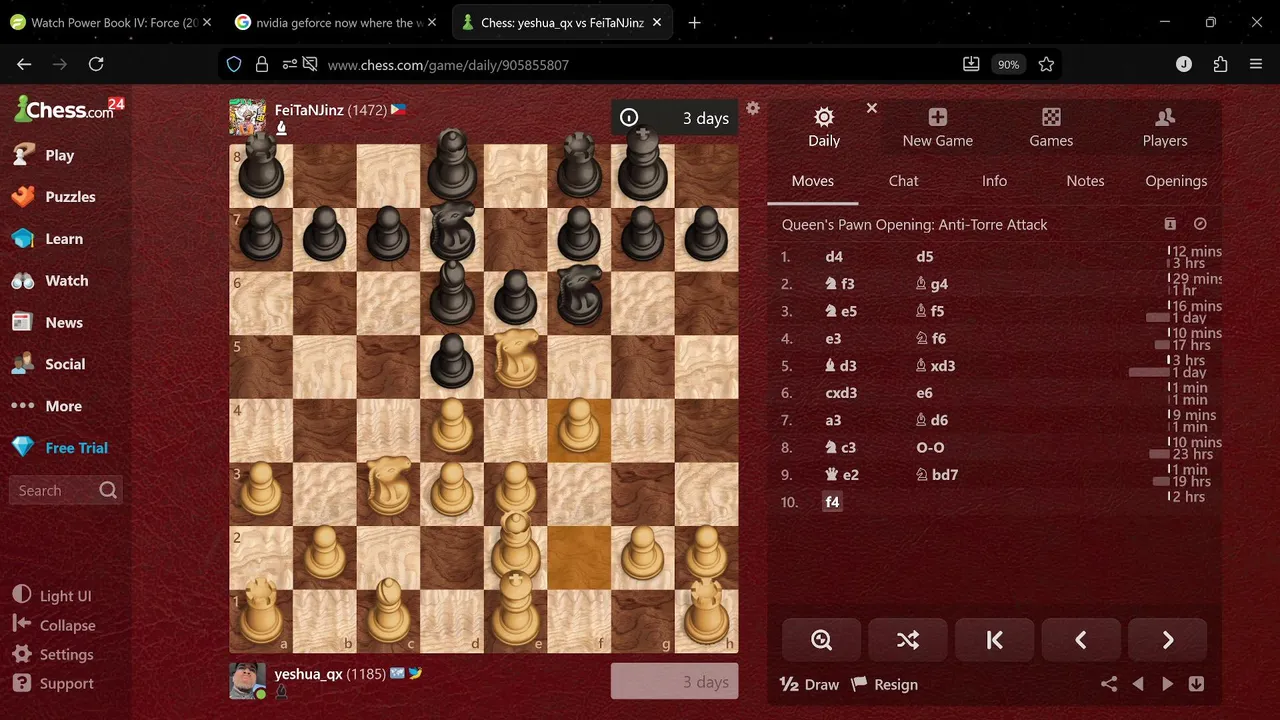
Task: Open the Players tab
Action: coord(1165,127)
